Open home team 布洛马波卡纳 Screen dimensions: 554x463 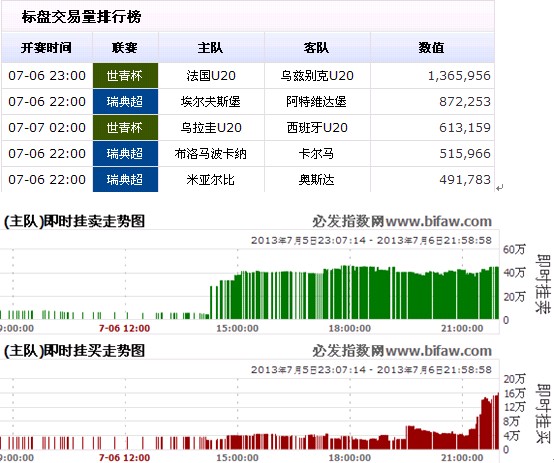click(211, 154)
